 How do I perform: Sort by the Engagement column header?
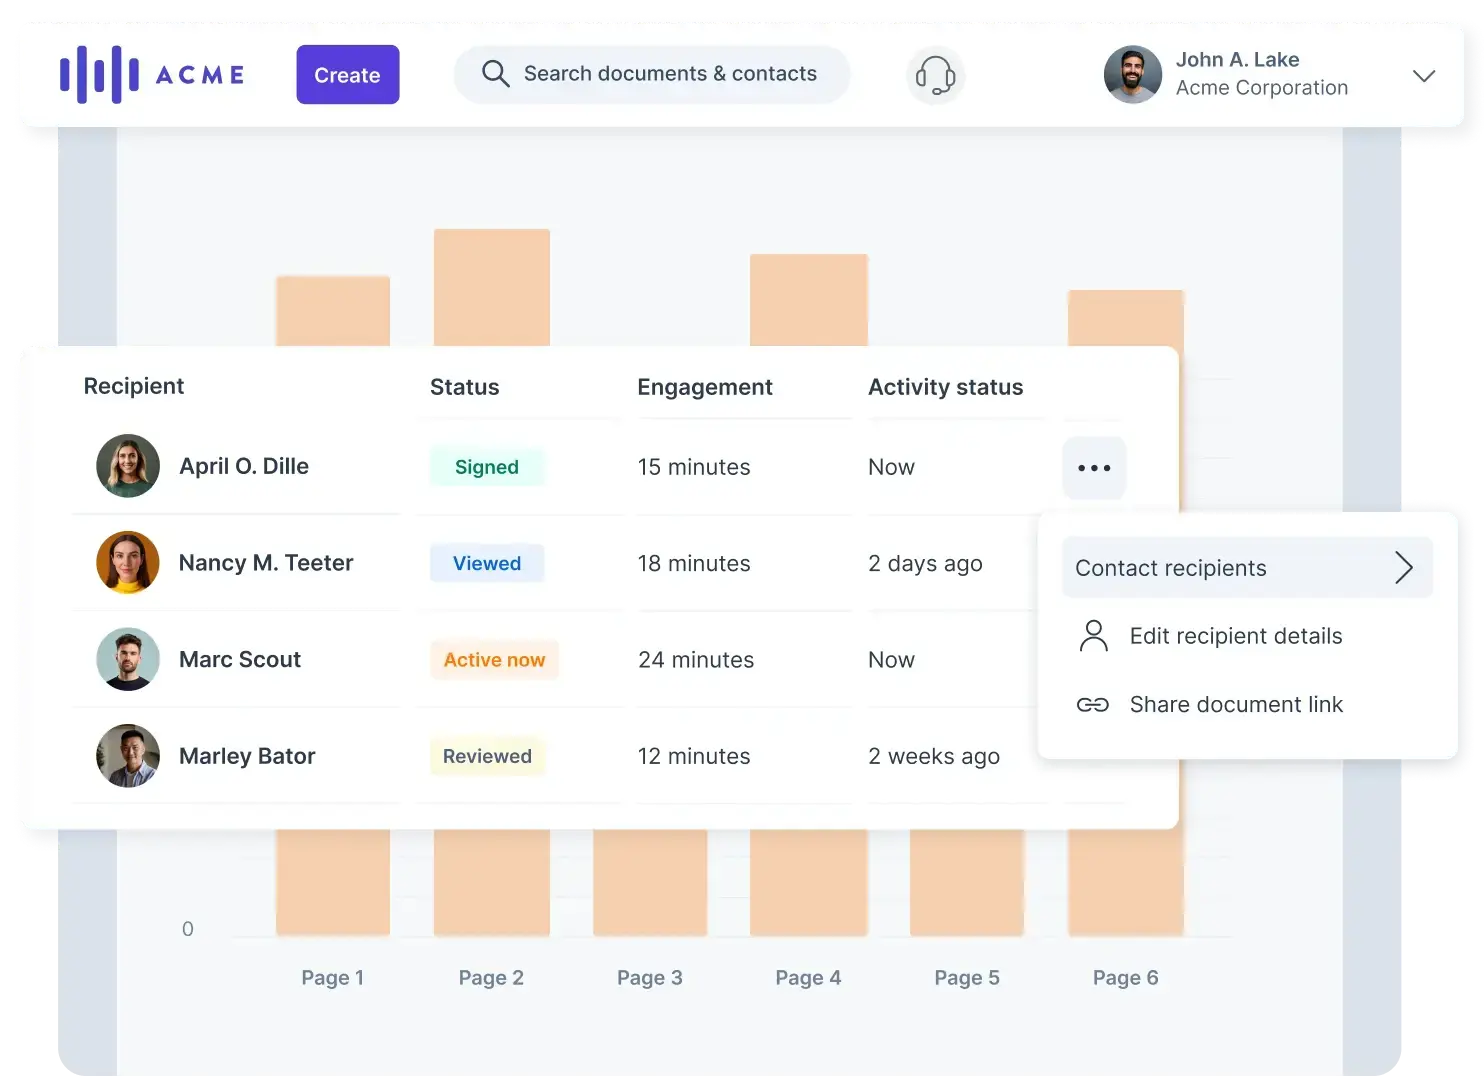click(704, 387)
